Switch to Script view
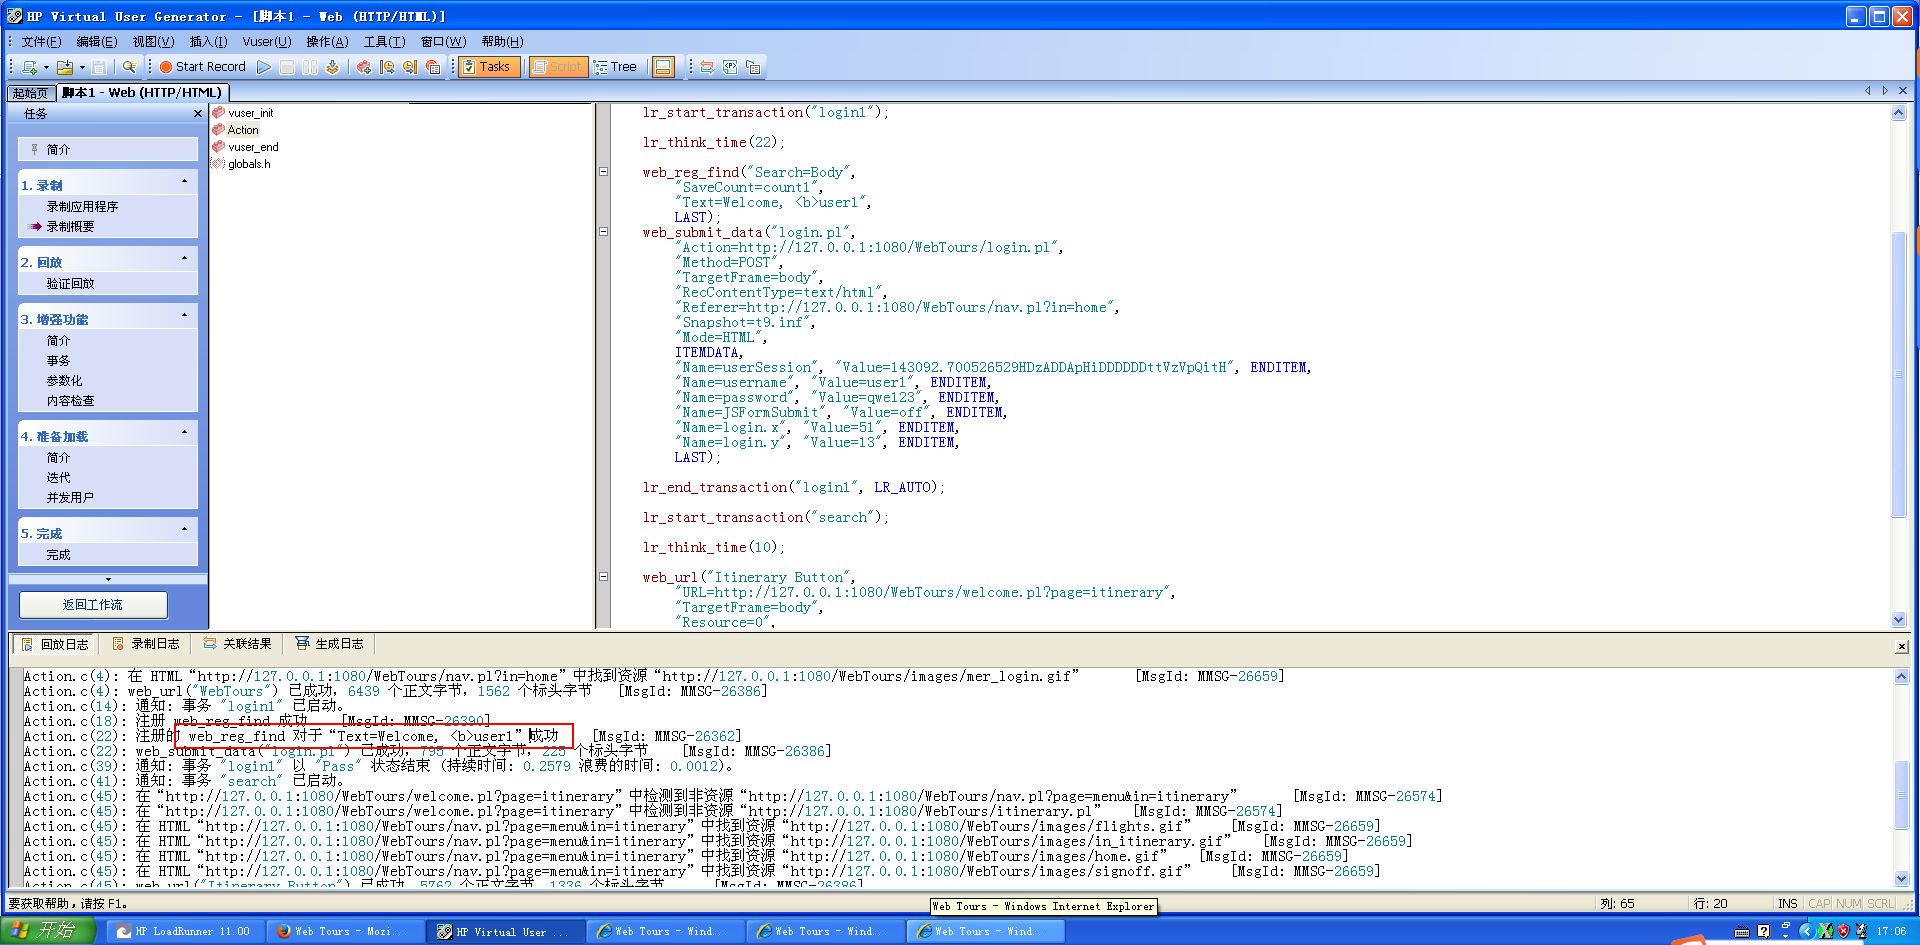 point(557,67)
